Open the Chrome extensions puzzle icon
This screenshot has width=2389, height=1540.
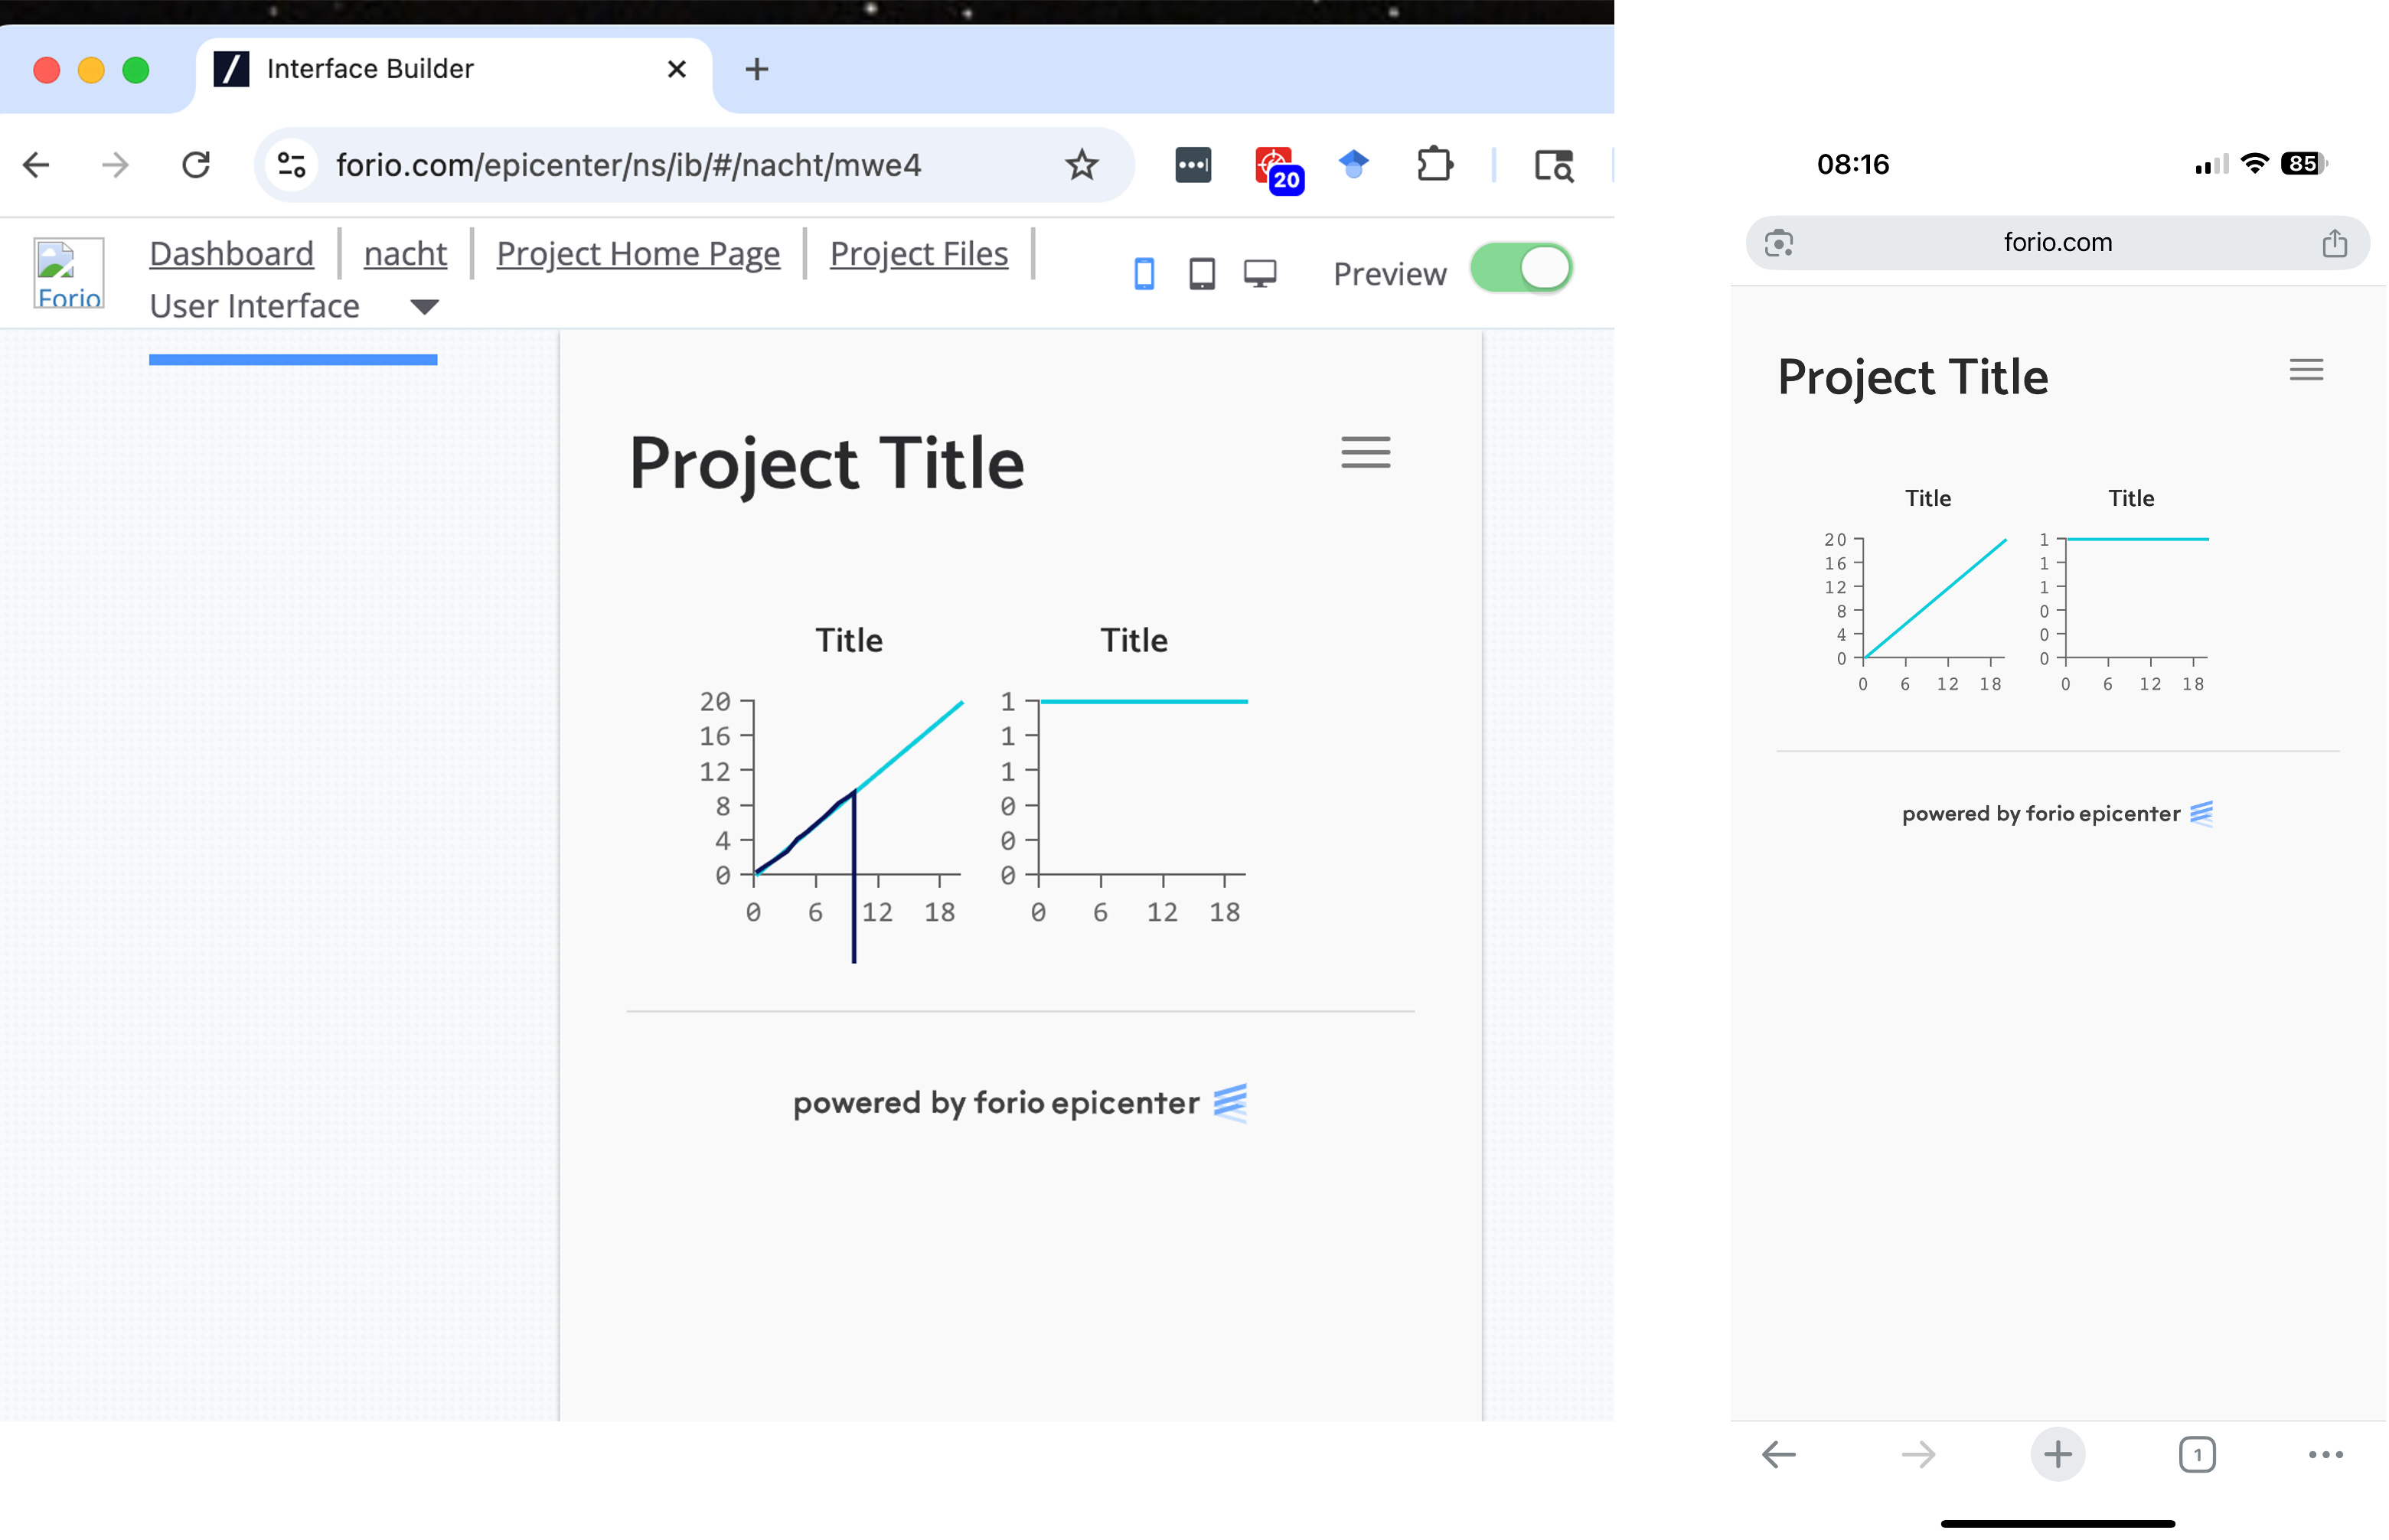click(1434, 164)
